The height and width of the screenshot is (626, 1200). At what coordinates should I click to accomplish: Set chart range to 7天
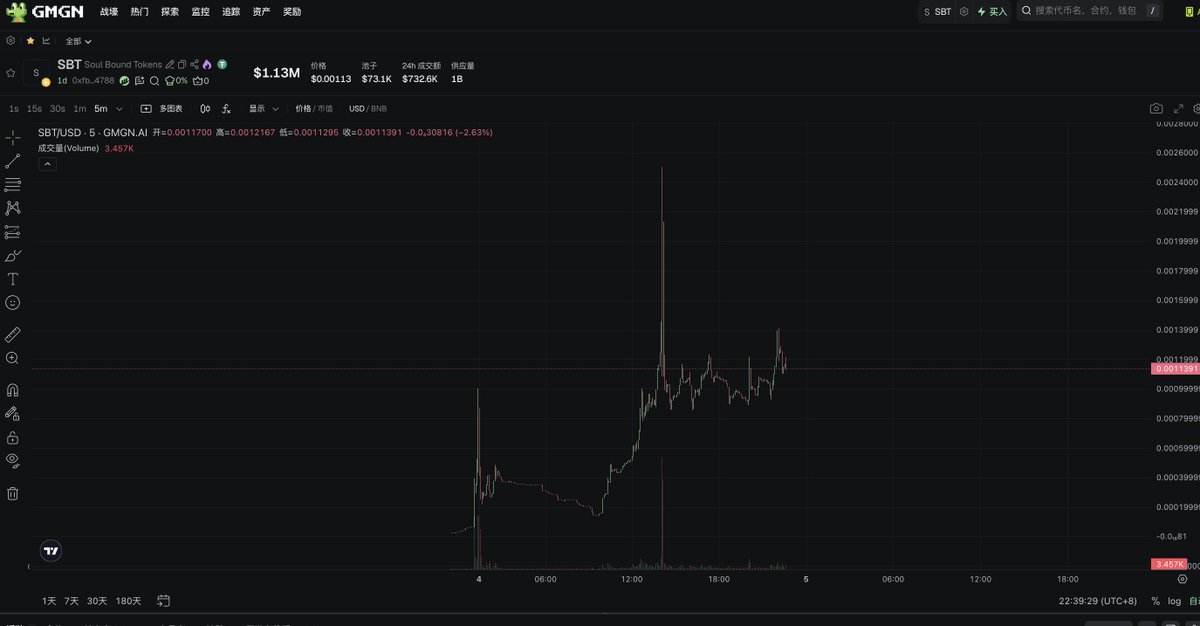71,601
